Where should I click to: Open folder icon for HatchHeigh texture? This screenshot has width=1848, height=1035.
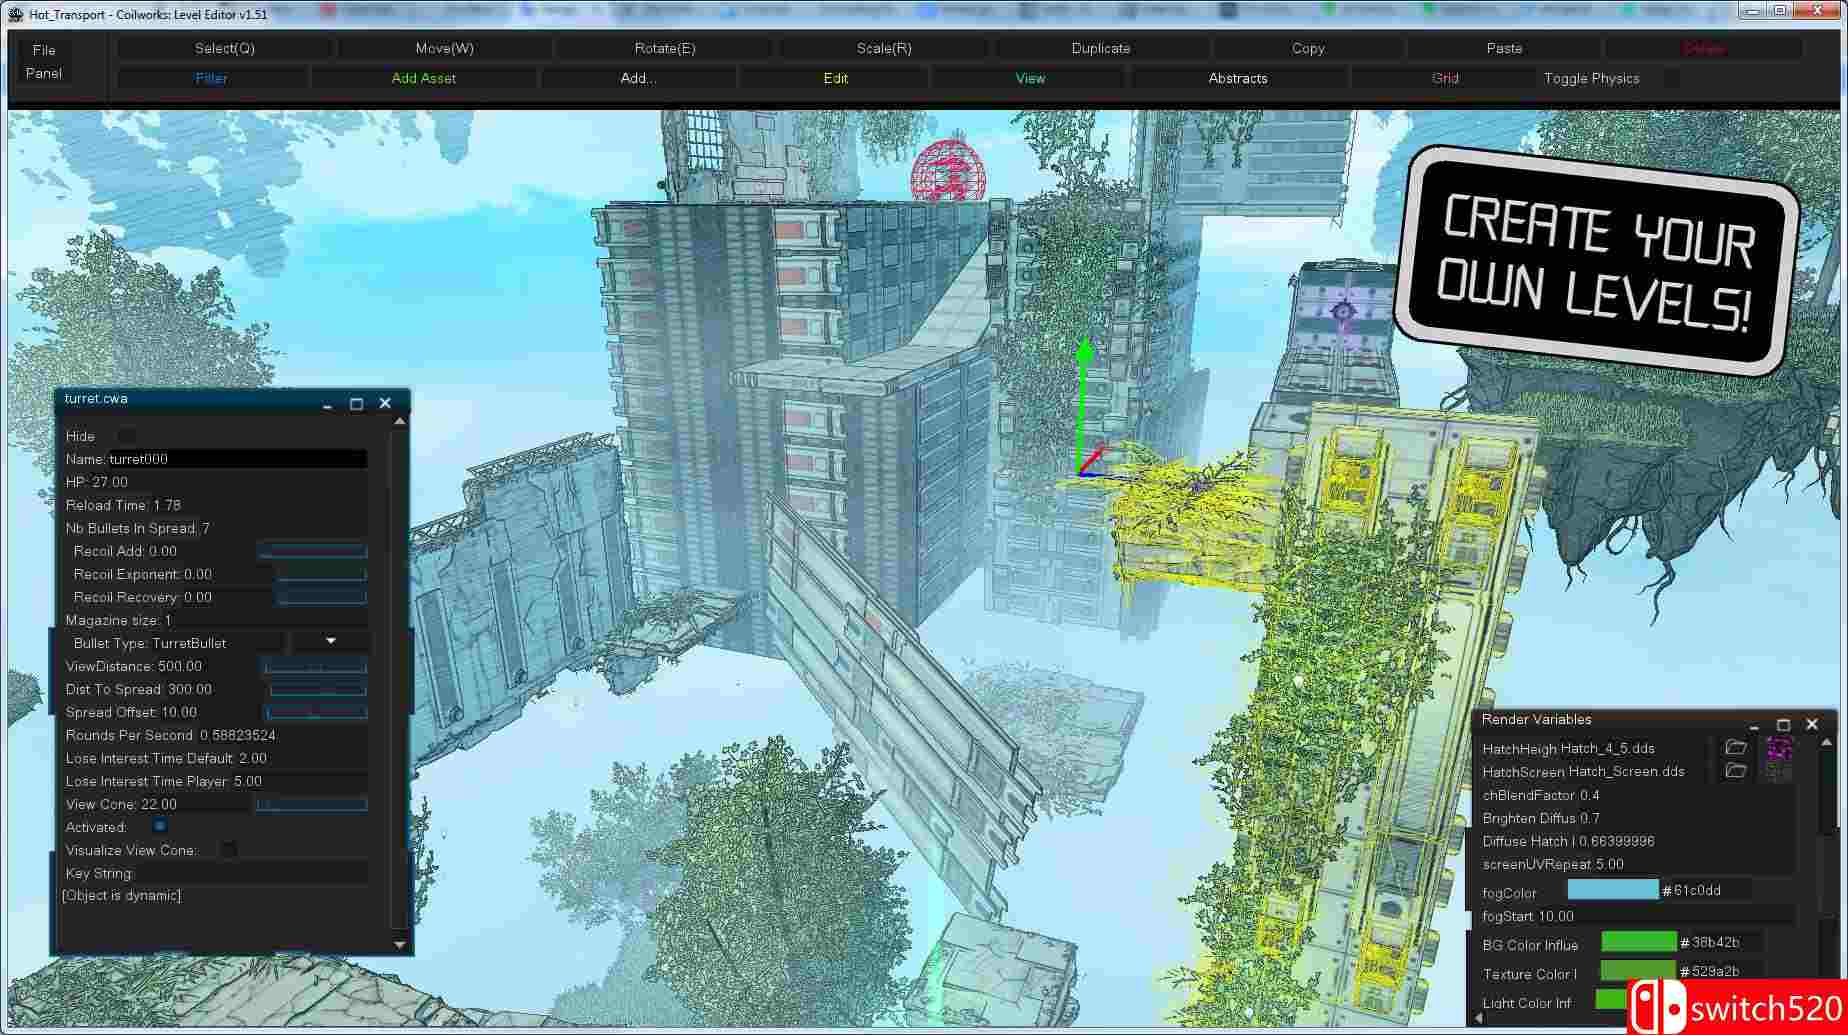[x=1735, y=748]
